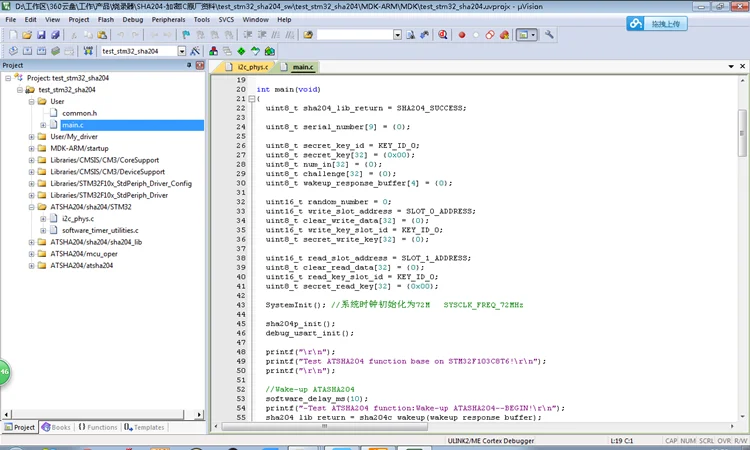Open the Peripherals menu
This screenshot has height=450, width=750.
click(x=167, y=19)
